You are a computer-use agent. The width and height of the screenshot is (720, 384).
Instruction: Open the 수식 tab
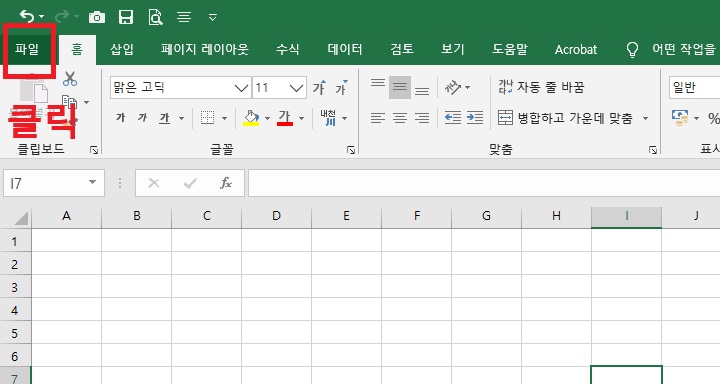point(287,49)
